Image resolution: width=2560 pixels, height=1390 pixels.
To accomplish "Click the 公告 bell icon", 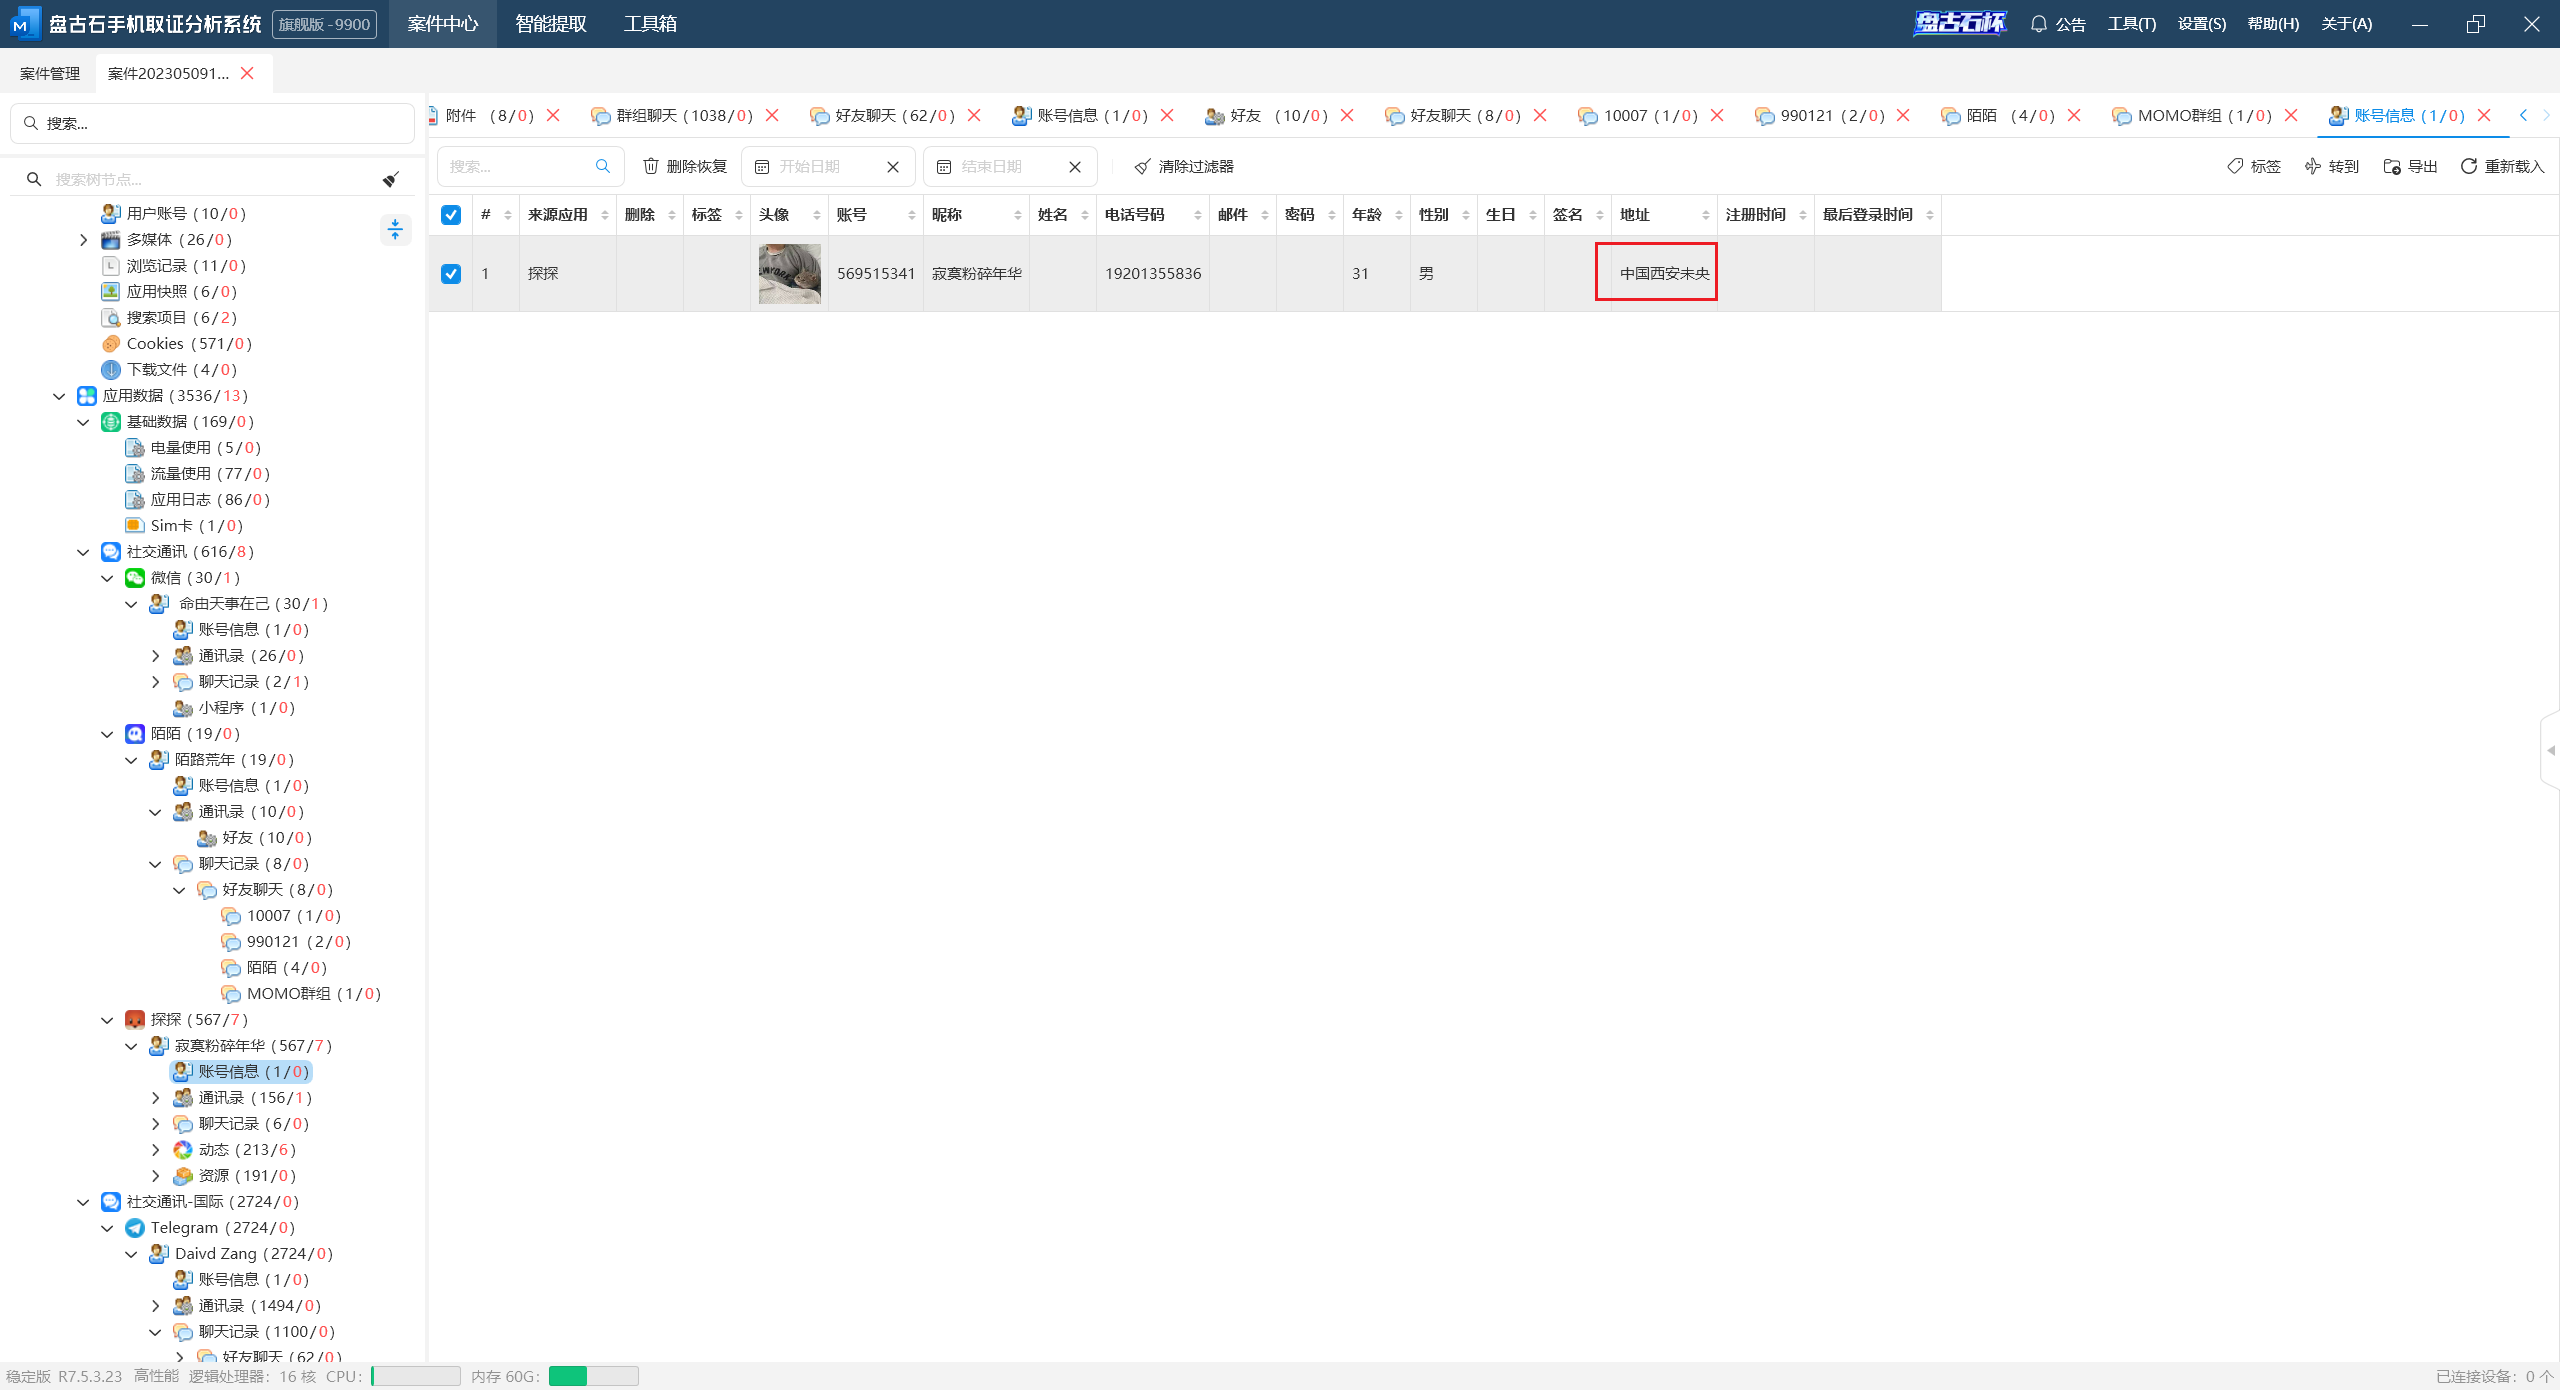I will [x=2039, y=24].
